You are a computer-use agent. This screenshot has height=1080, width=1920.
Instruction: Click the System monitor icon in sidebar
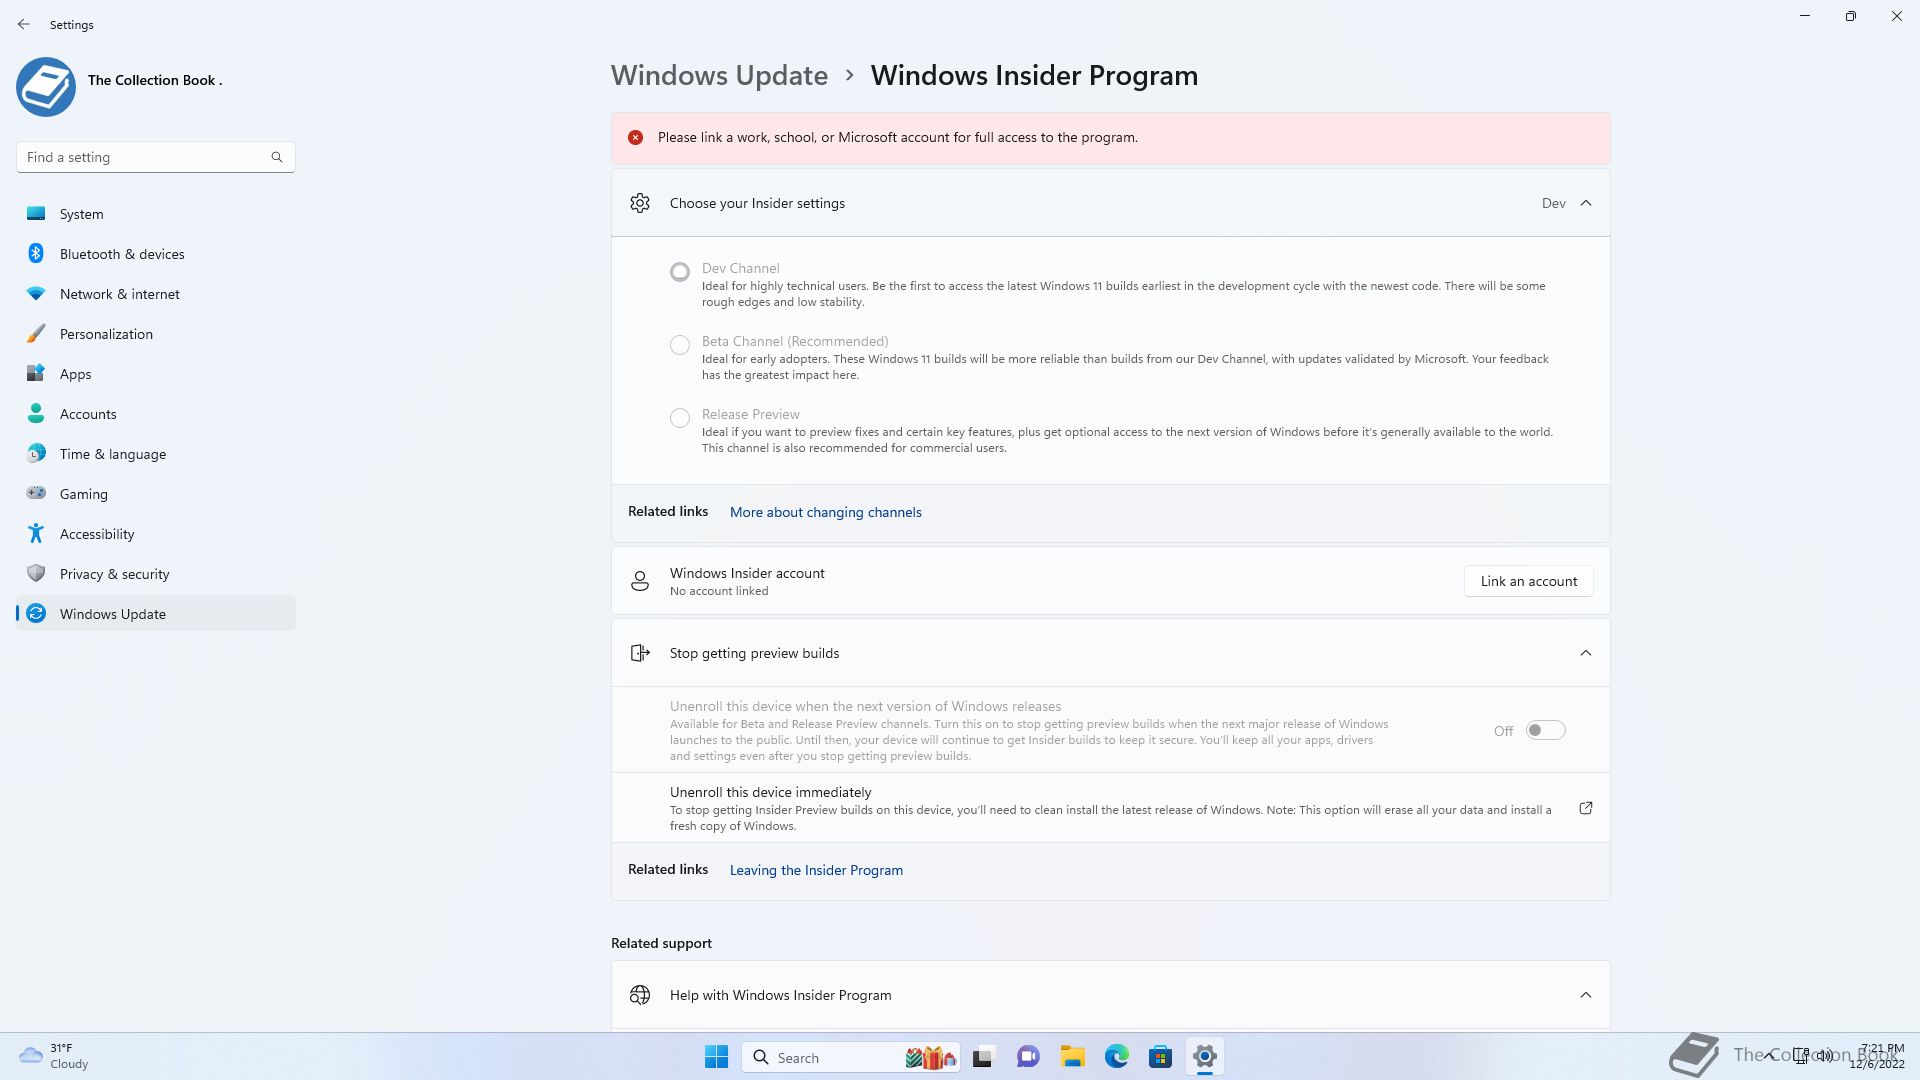(36, 213)
